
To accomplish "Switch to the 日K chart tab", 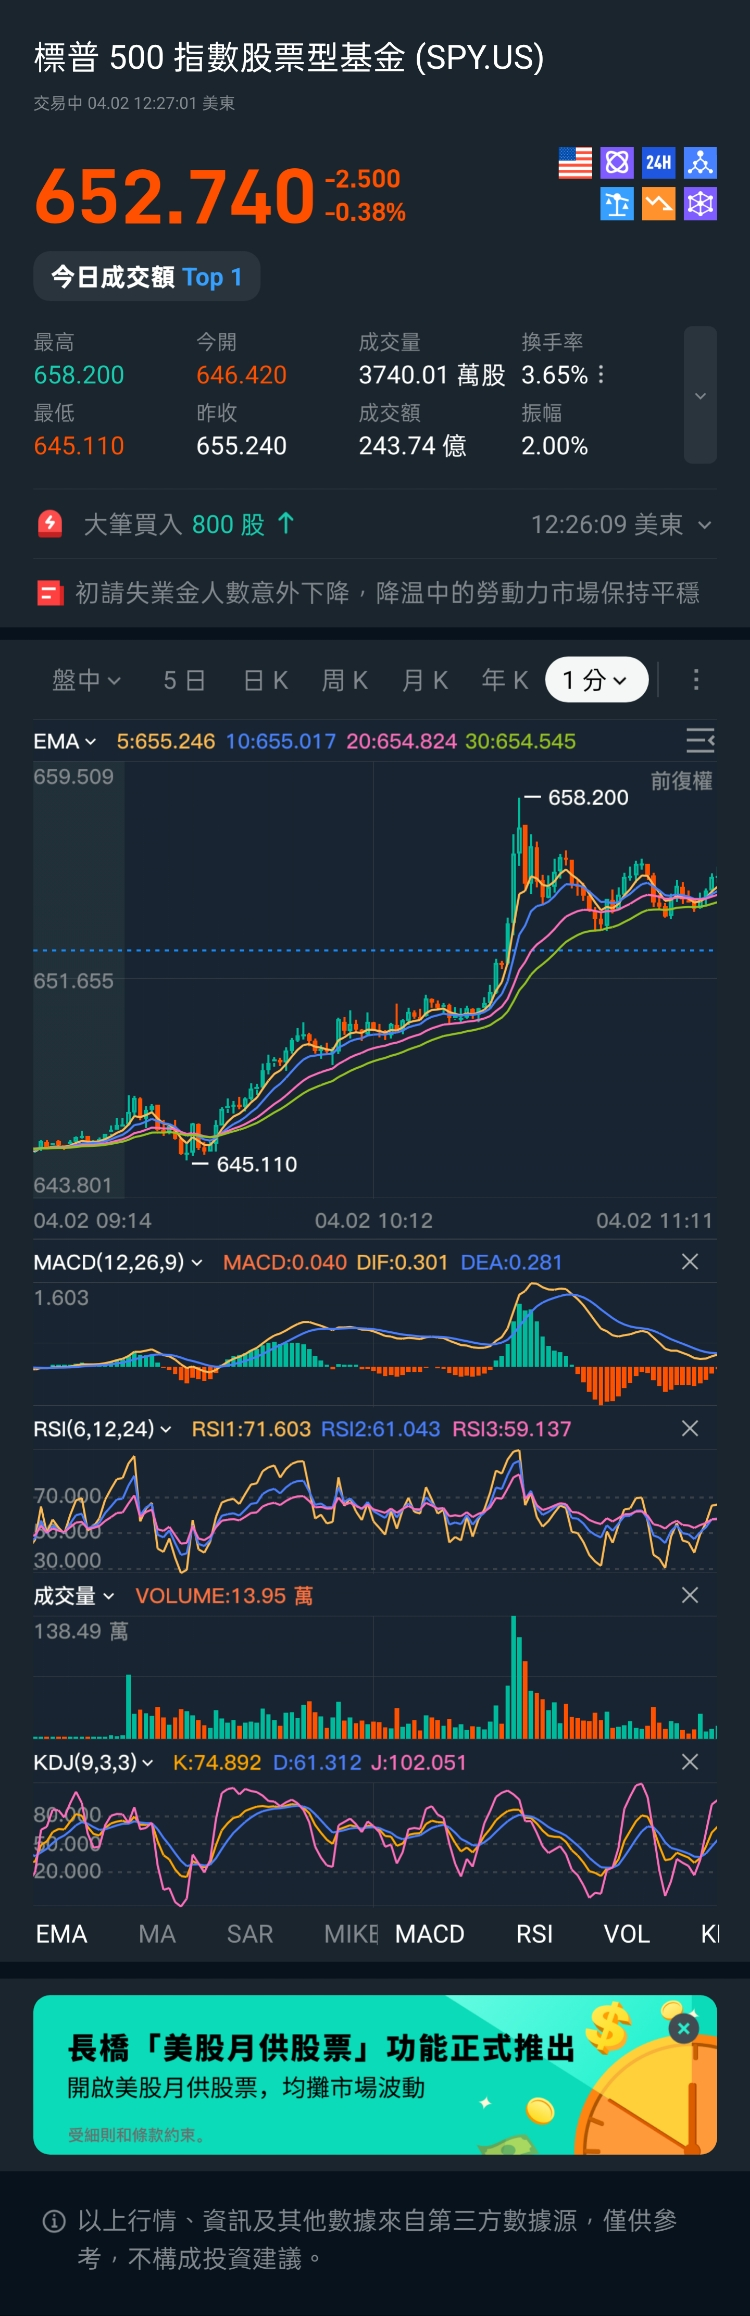I will 266,680.
